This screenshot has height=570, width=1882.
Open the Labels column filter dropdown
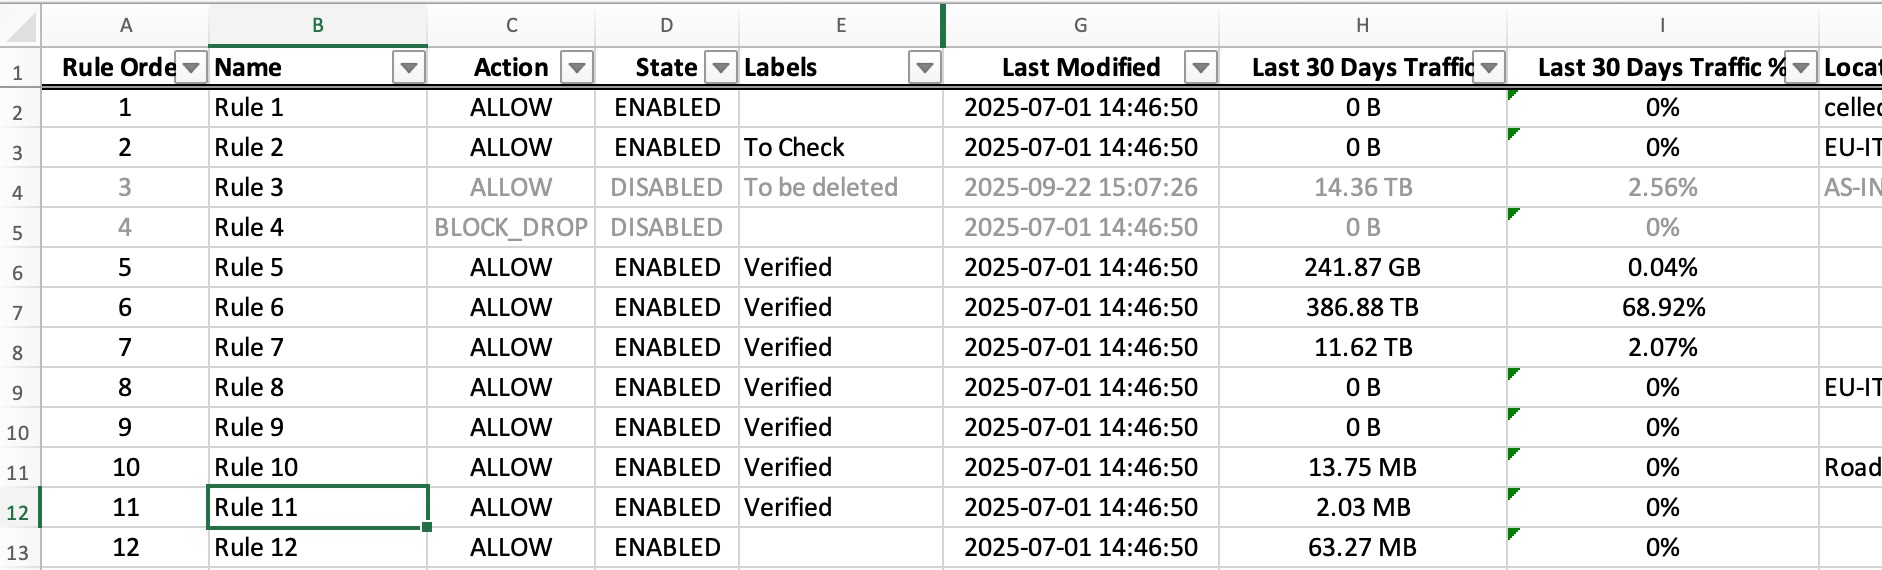925,68
